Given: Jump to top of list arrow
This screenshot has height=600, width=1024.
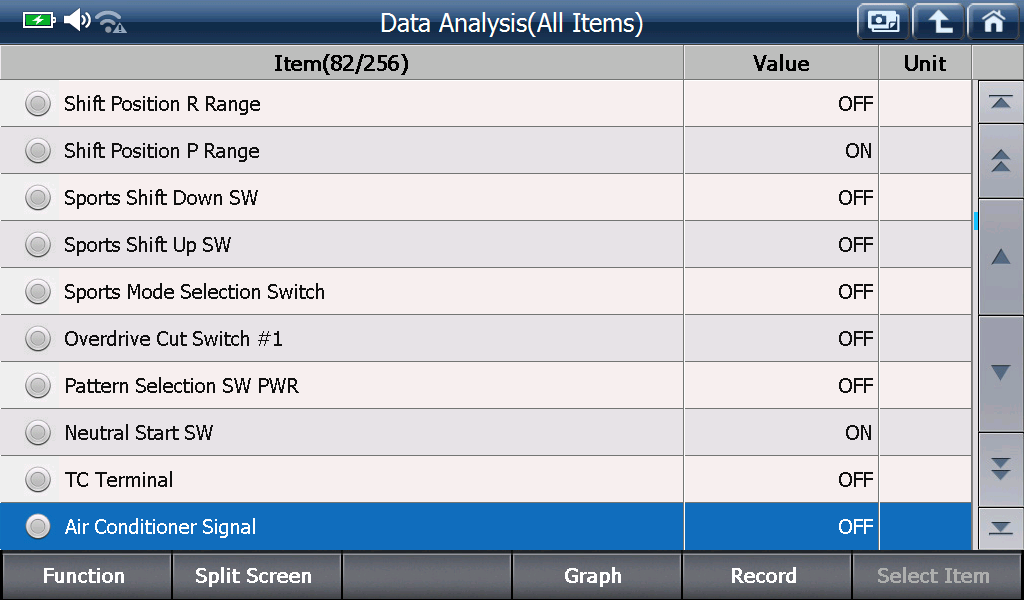Looking at the screenshot, I should point(1000,103).
